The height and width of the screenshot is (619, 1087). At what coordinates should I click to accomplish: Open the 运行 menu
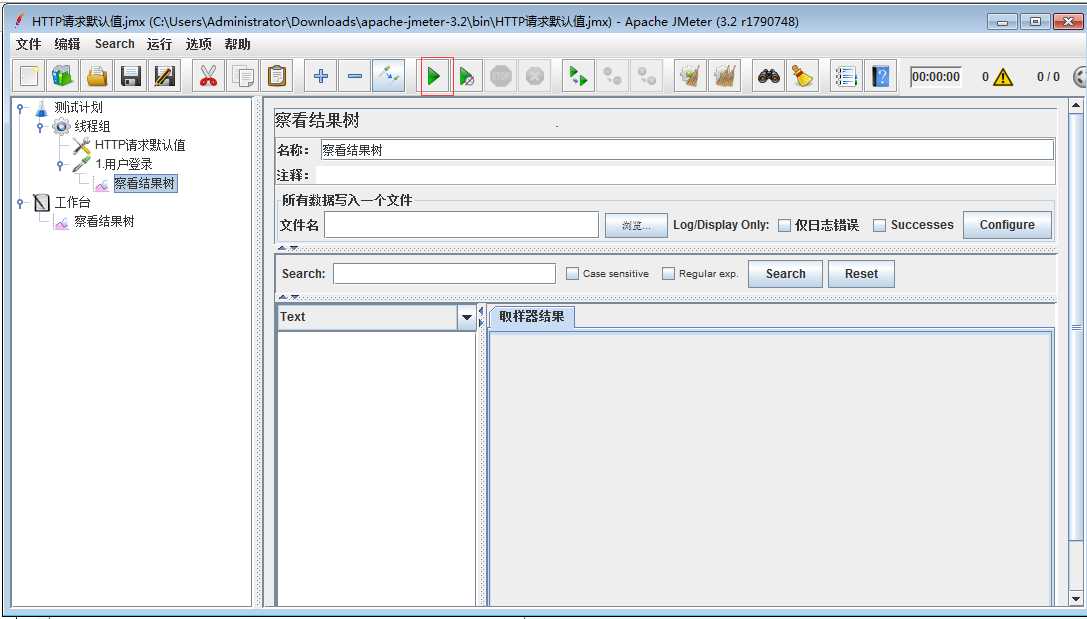[x=159, y=44]
